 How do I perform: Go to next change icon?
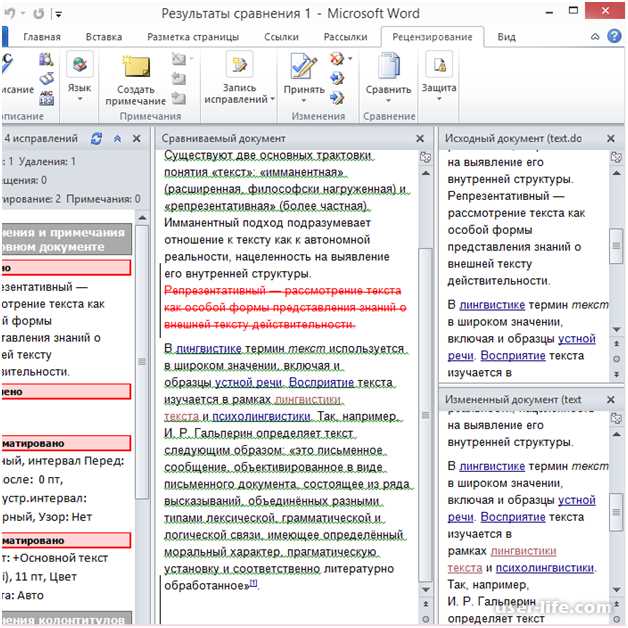coord(337,98)
